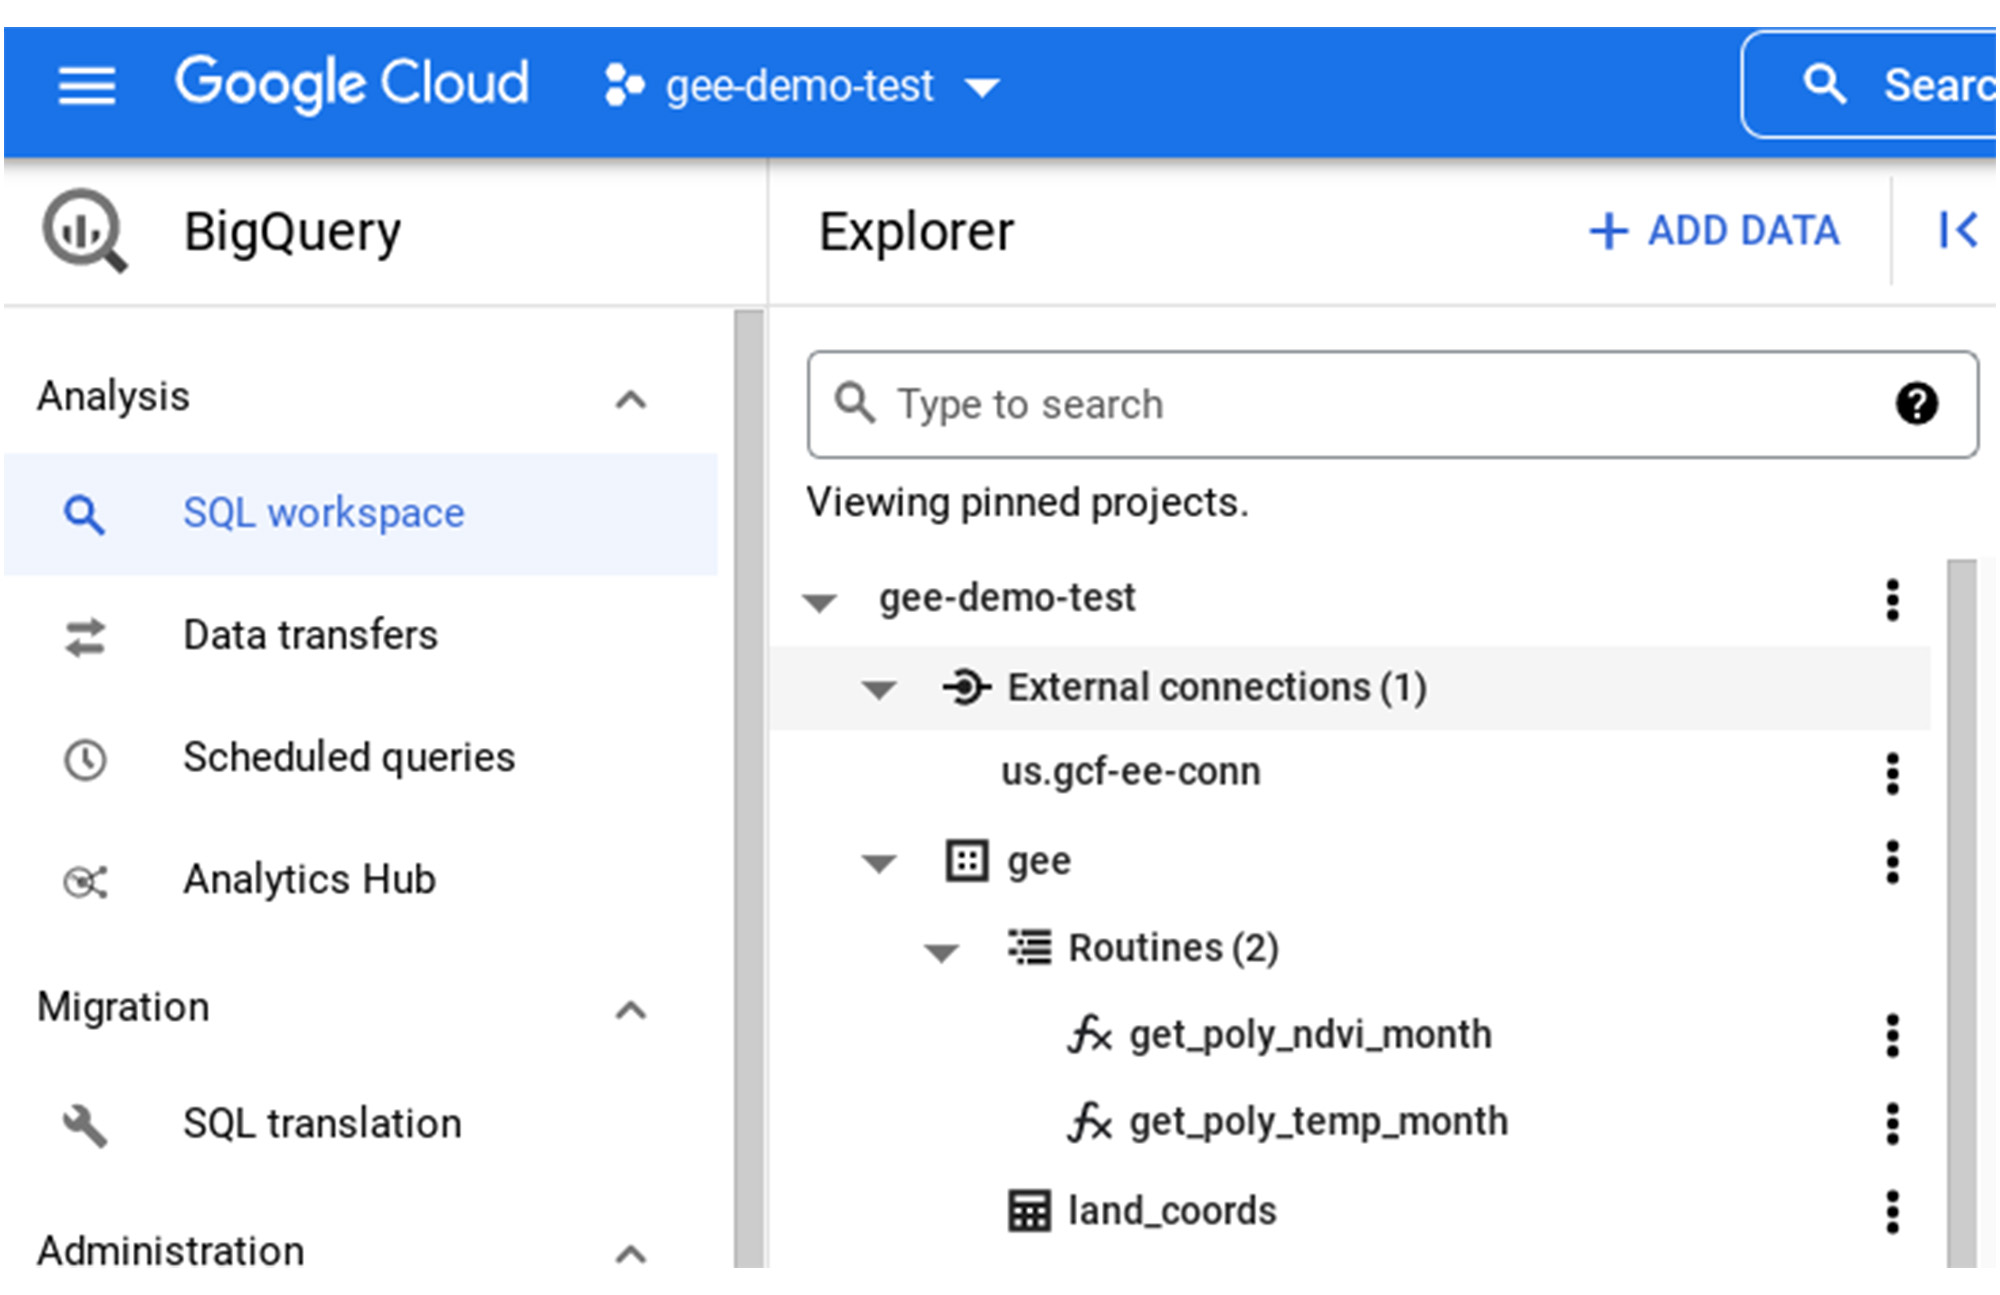Click the top search bar magnifier icon

tap(1824, 85)
